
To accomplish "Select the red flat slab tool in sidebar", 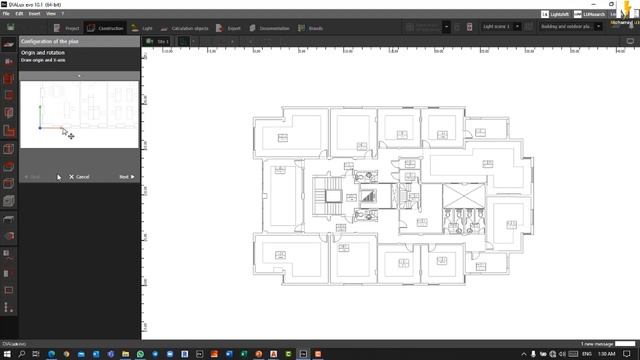I will [9, 167].
